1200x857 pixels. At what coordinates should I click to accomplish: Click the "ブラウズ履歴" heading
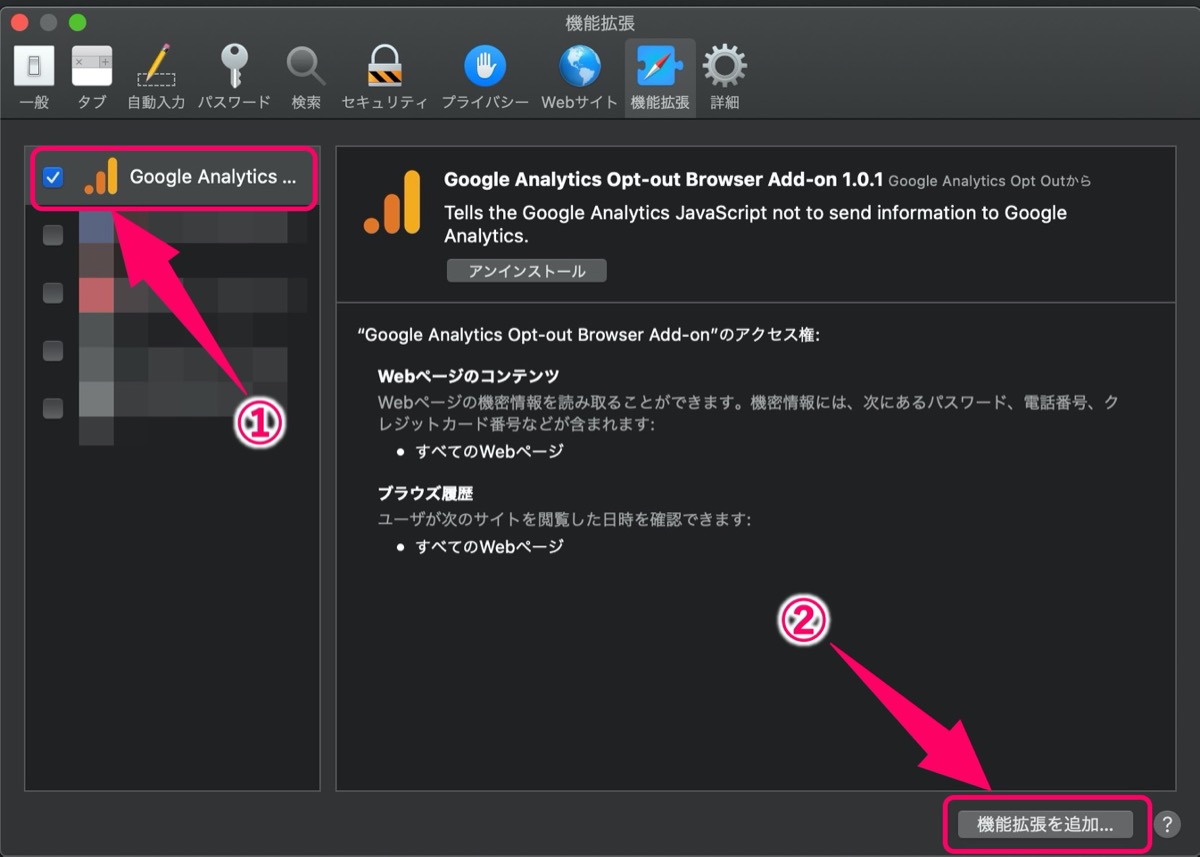[x=425, y=493]
